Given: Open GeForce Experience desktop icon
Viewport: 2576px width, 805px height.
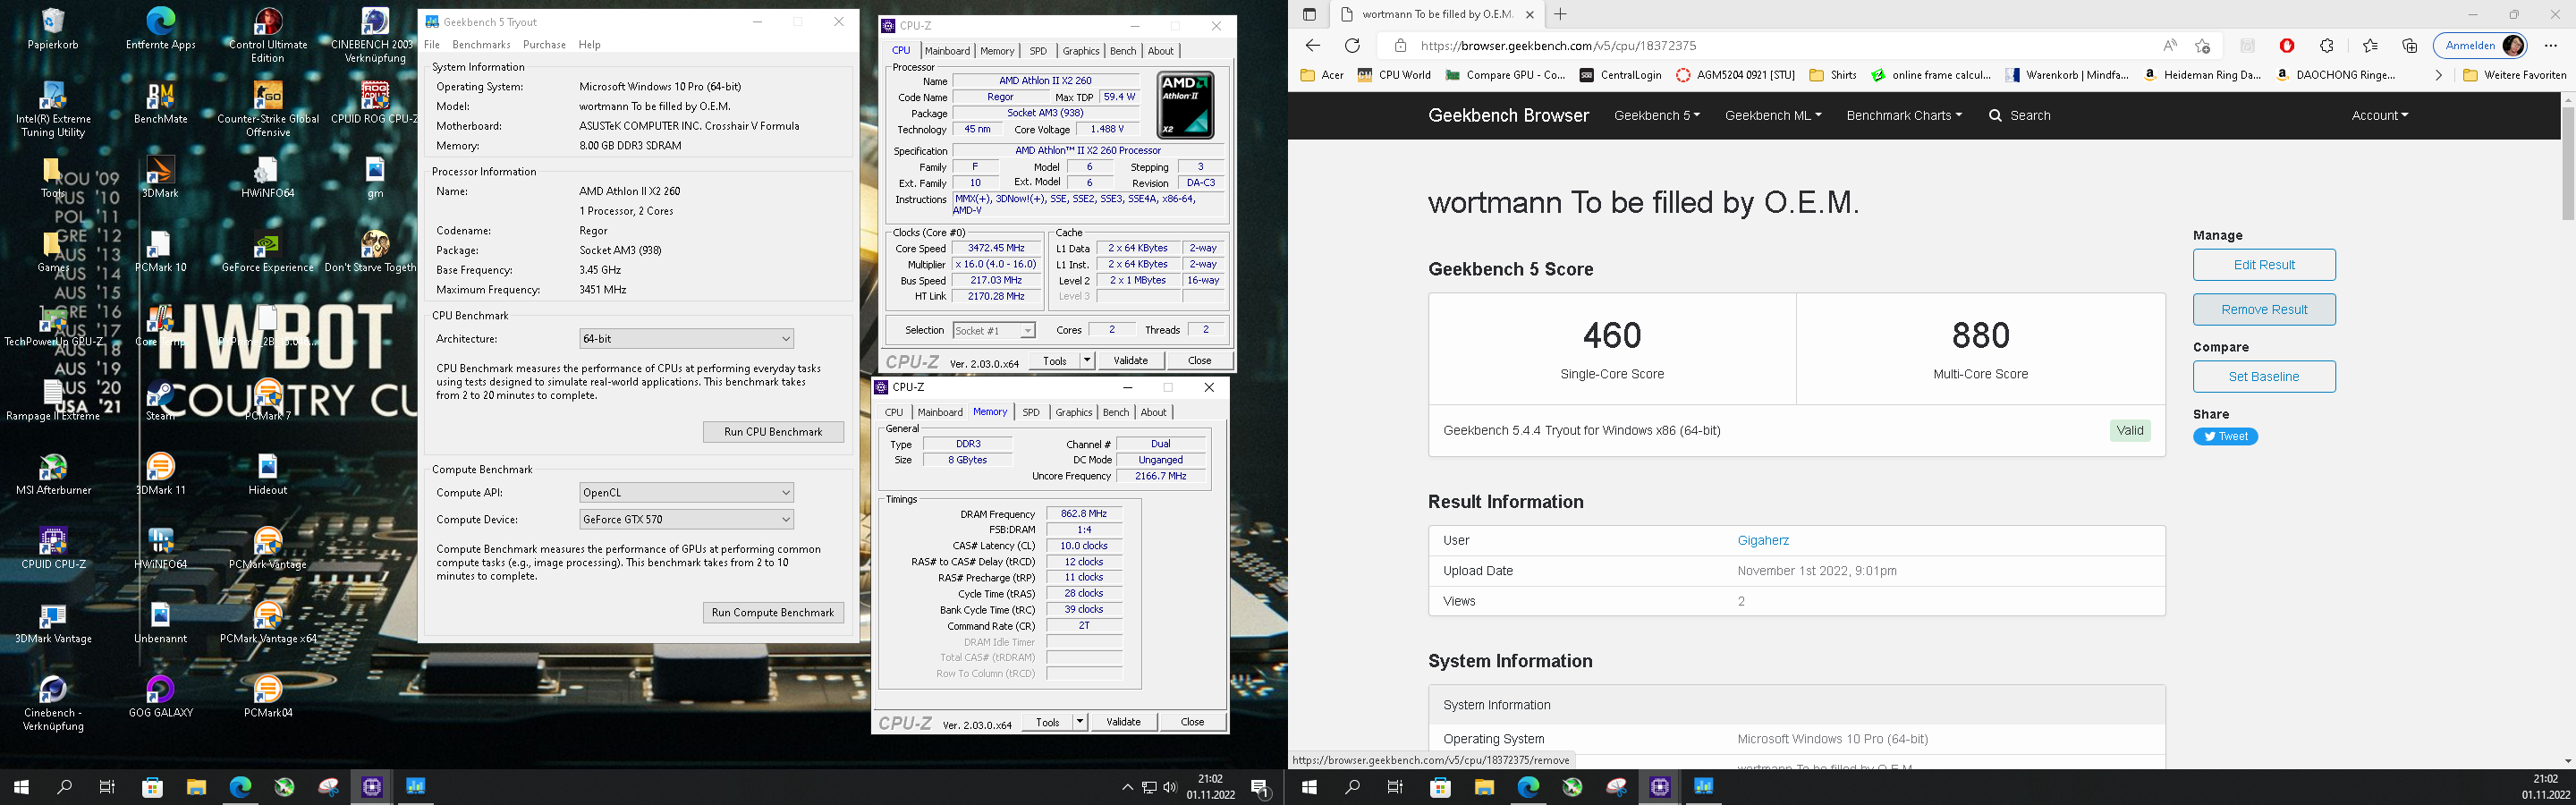Looking at the screenshot, I should click(x=268, y=251).
